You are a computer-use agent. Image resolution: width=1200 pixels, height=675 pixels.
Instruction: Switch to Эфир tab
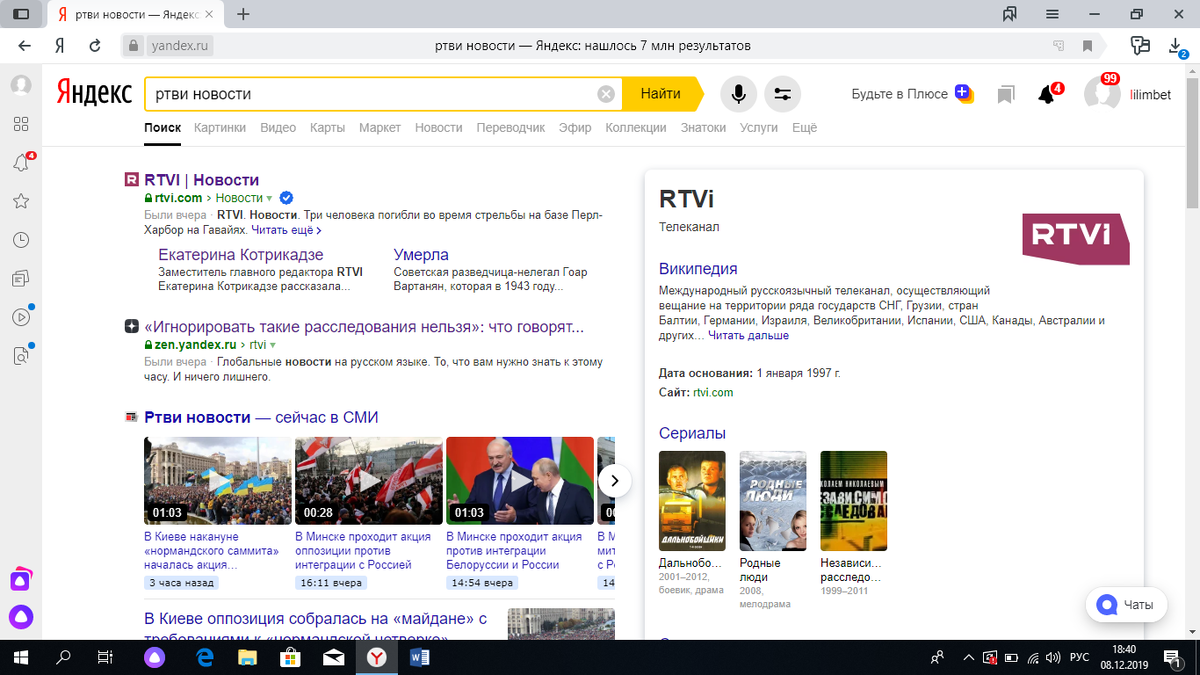[575, 128]
